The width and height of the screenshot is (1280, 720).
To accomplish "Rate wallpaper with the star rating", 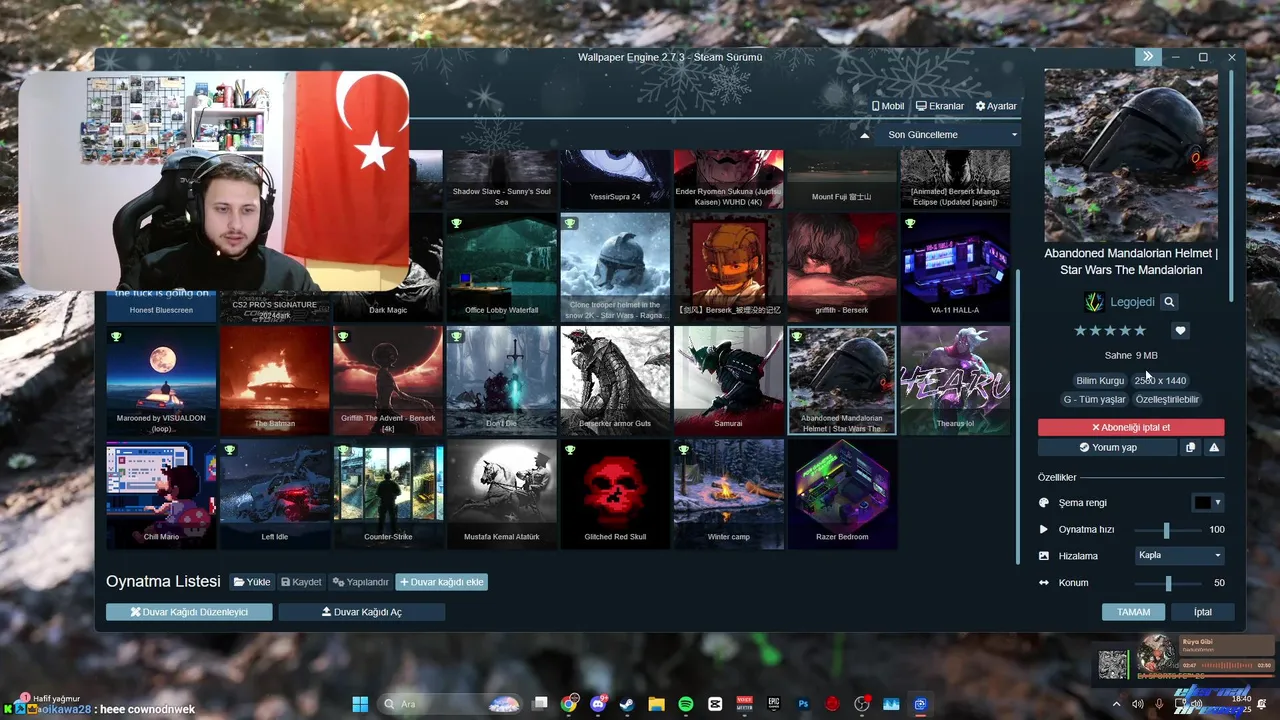I will coord(1110,331).
